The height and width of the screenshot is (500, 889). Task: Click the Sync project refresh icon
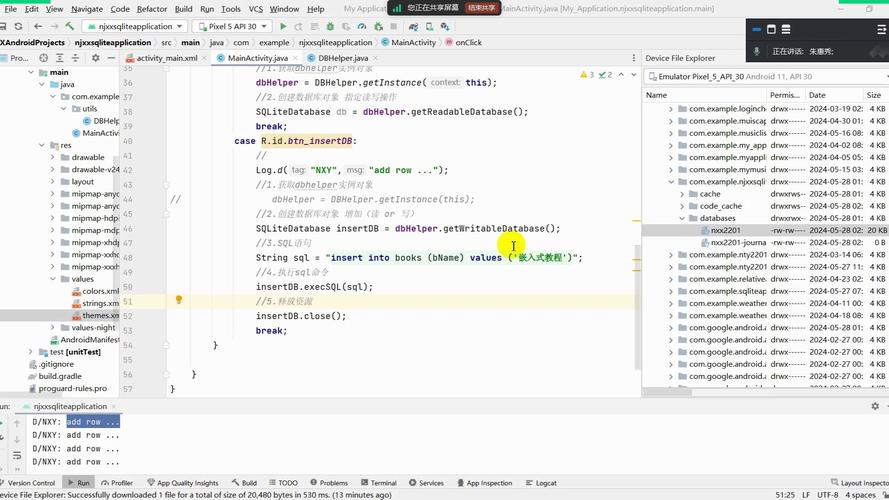[19, 27]
